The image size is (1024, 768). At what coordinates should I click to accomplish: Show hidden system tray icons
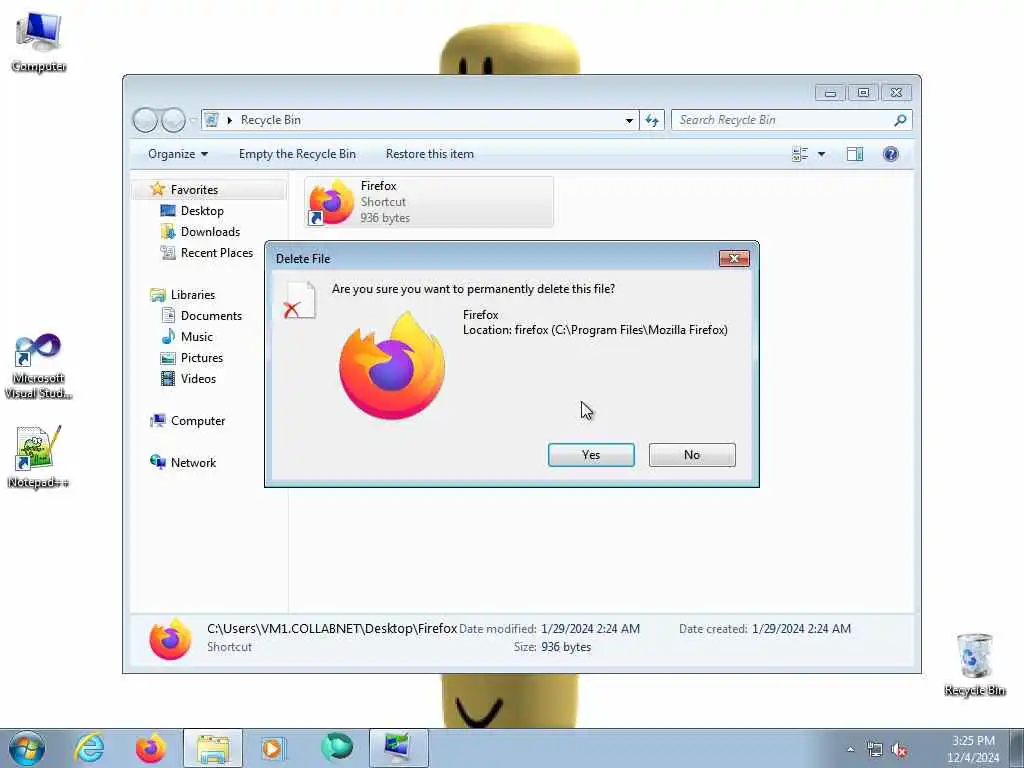850,750
